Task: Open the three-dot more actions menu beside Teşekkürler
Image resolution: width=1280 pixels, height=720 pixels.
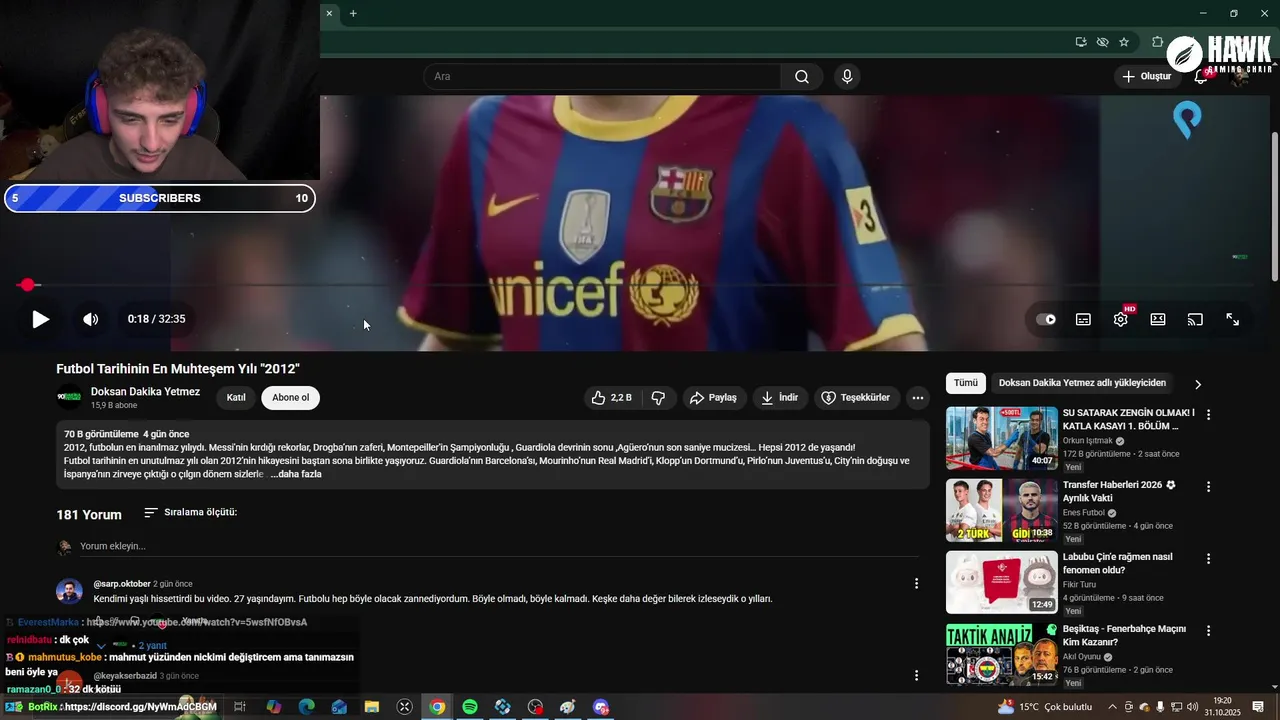Action: click(918, 398)
